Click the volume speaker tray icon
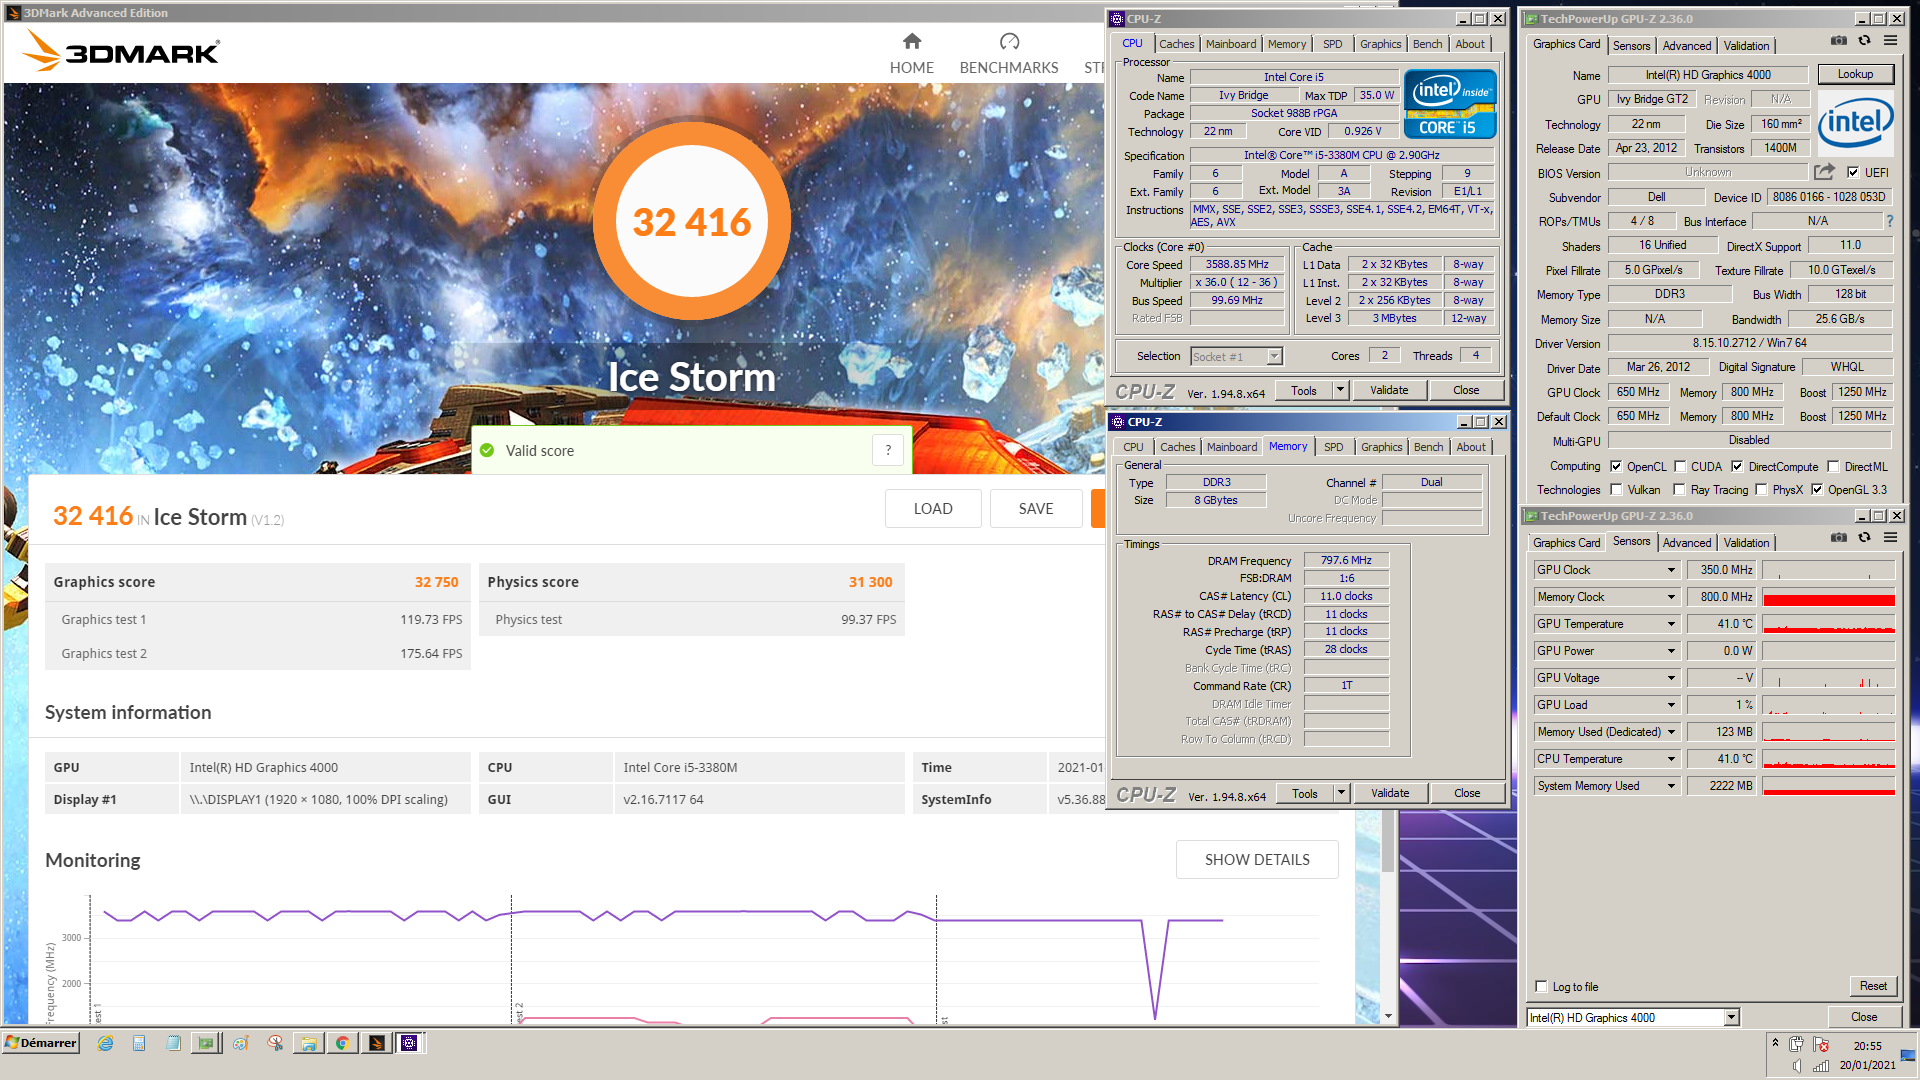 (1797, 1066)
